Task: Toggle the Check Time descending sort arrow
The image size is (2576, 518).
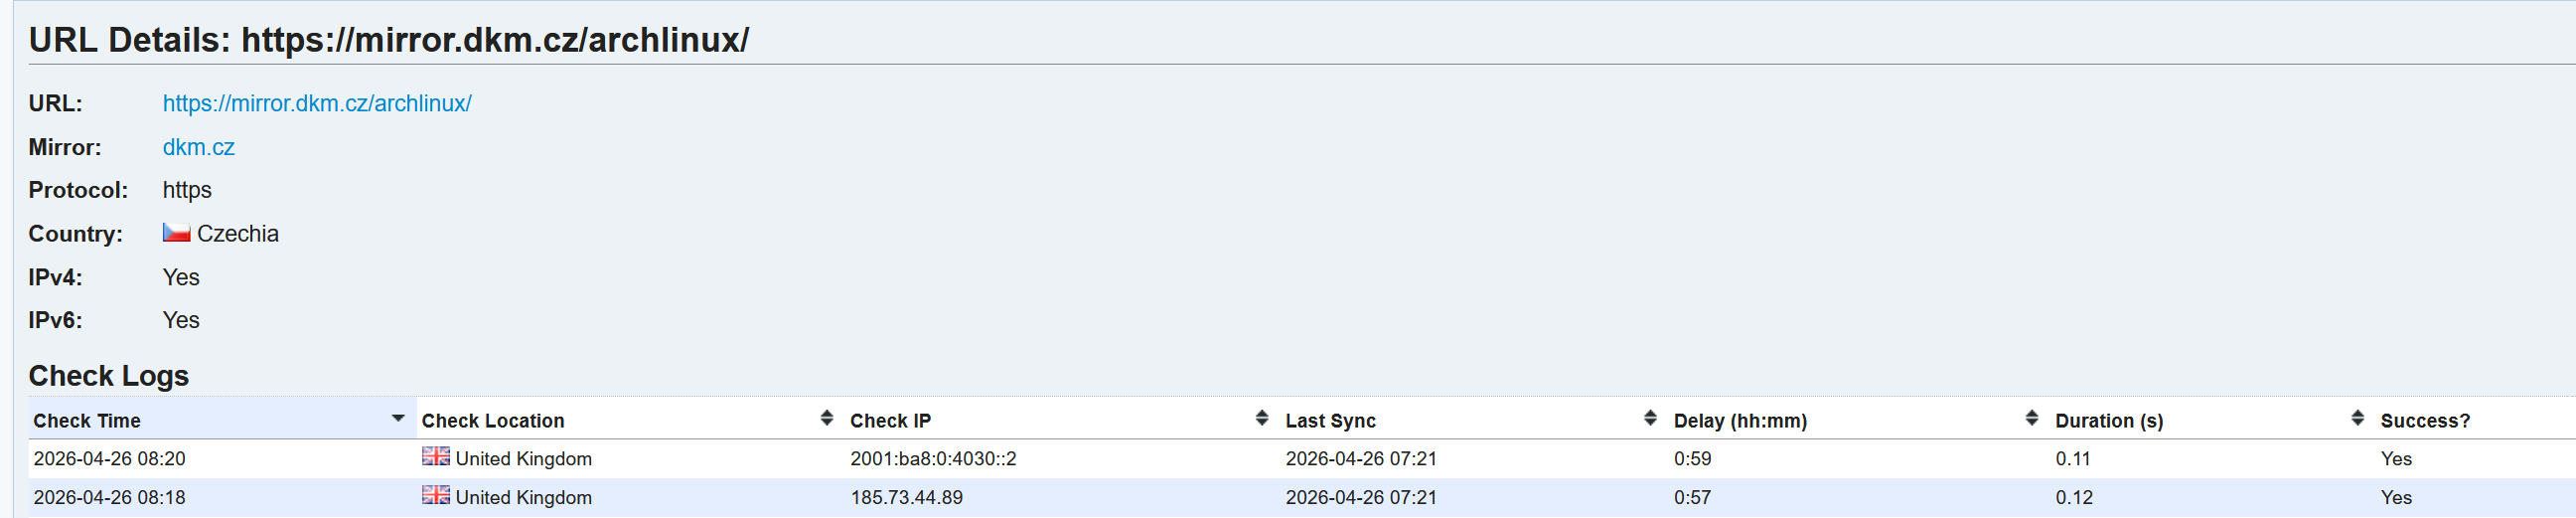Action: [398, 419]
